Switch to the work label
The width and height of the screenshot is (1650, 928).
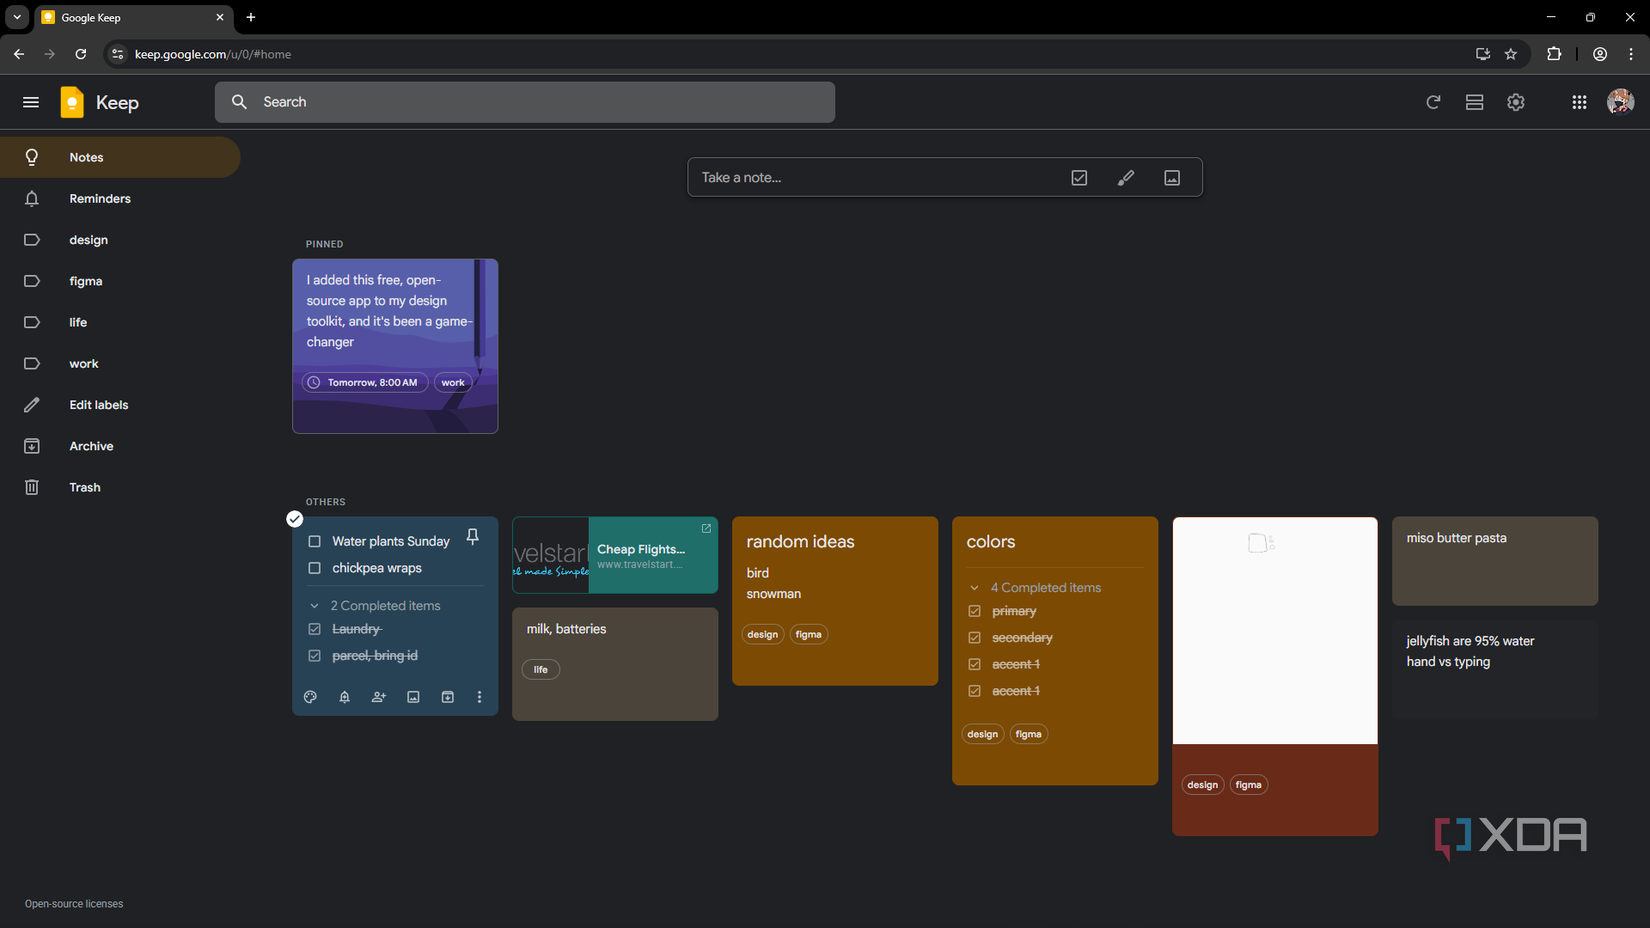84,363
